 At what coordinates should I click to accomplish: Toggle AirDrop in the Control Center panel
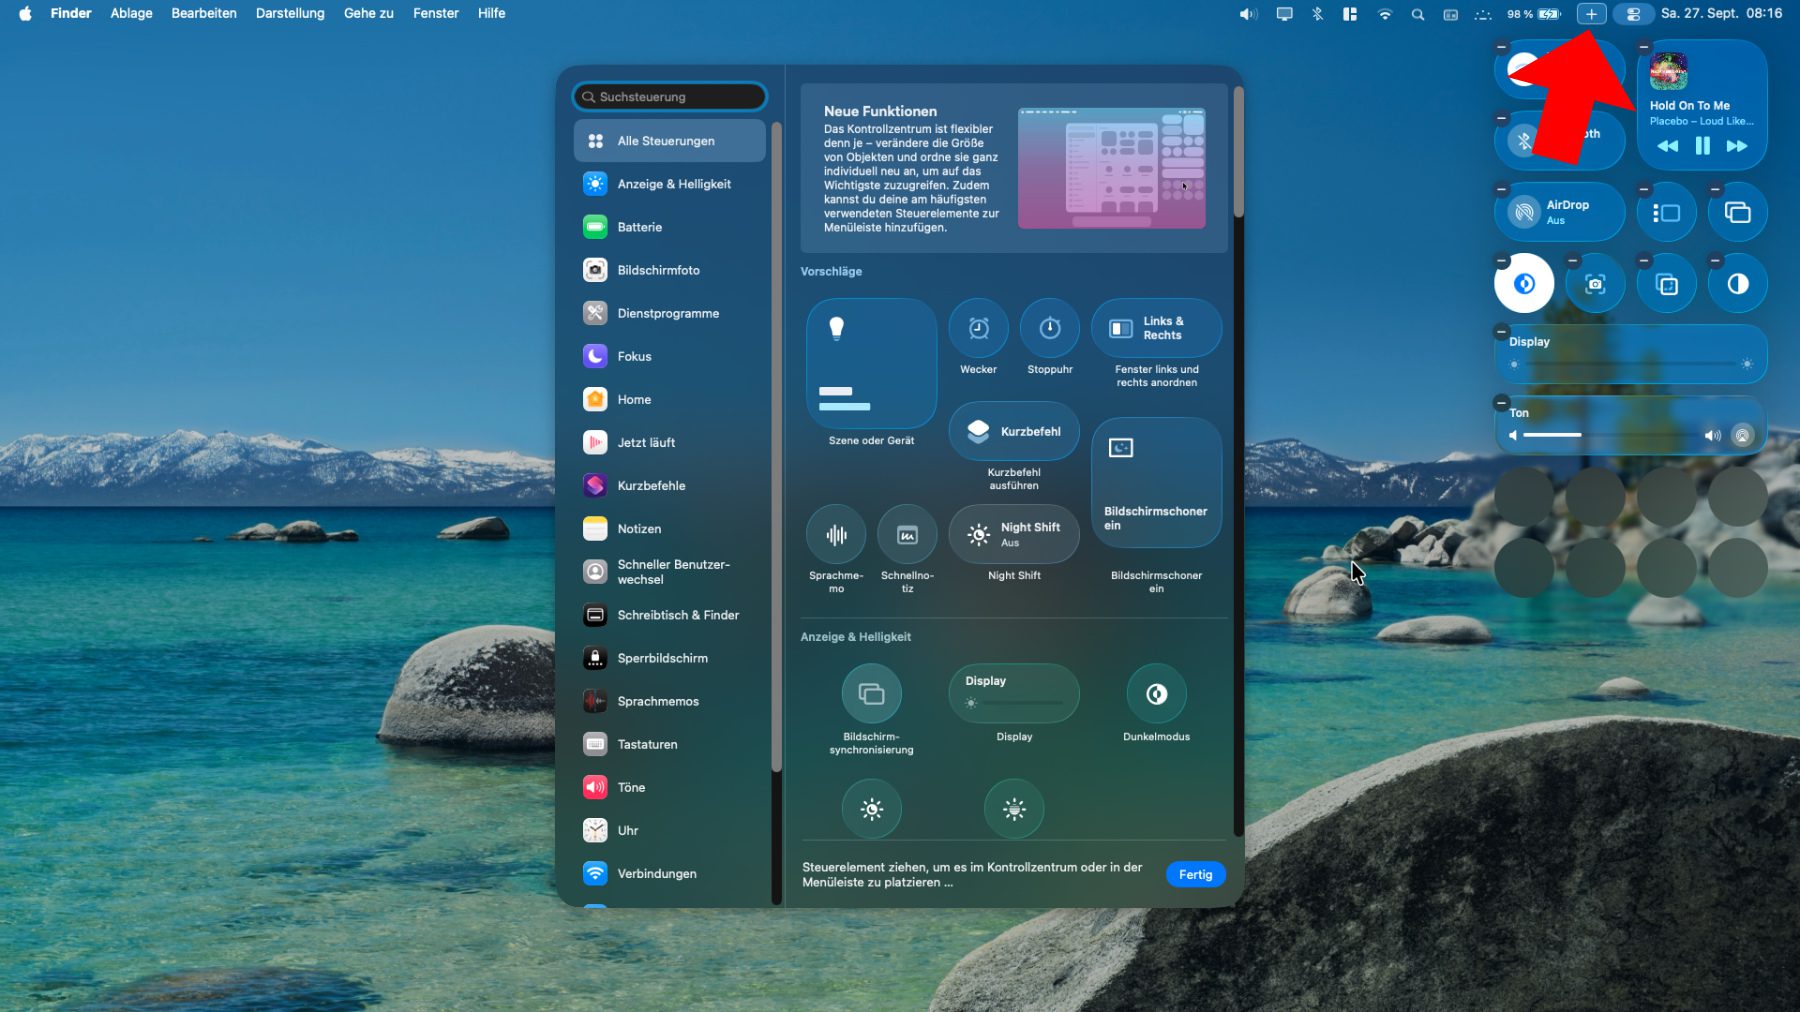[x=1524, y=212]
